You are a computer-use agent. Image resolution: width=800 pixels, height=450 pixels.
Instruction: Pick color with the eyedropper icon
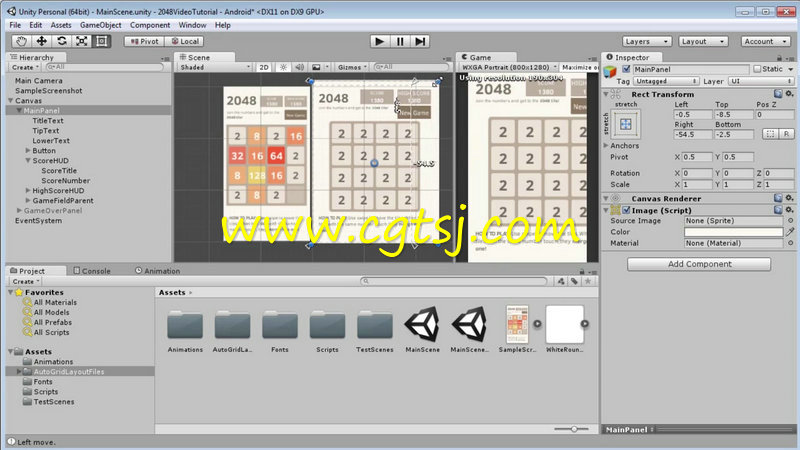point(790,232)
